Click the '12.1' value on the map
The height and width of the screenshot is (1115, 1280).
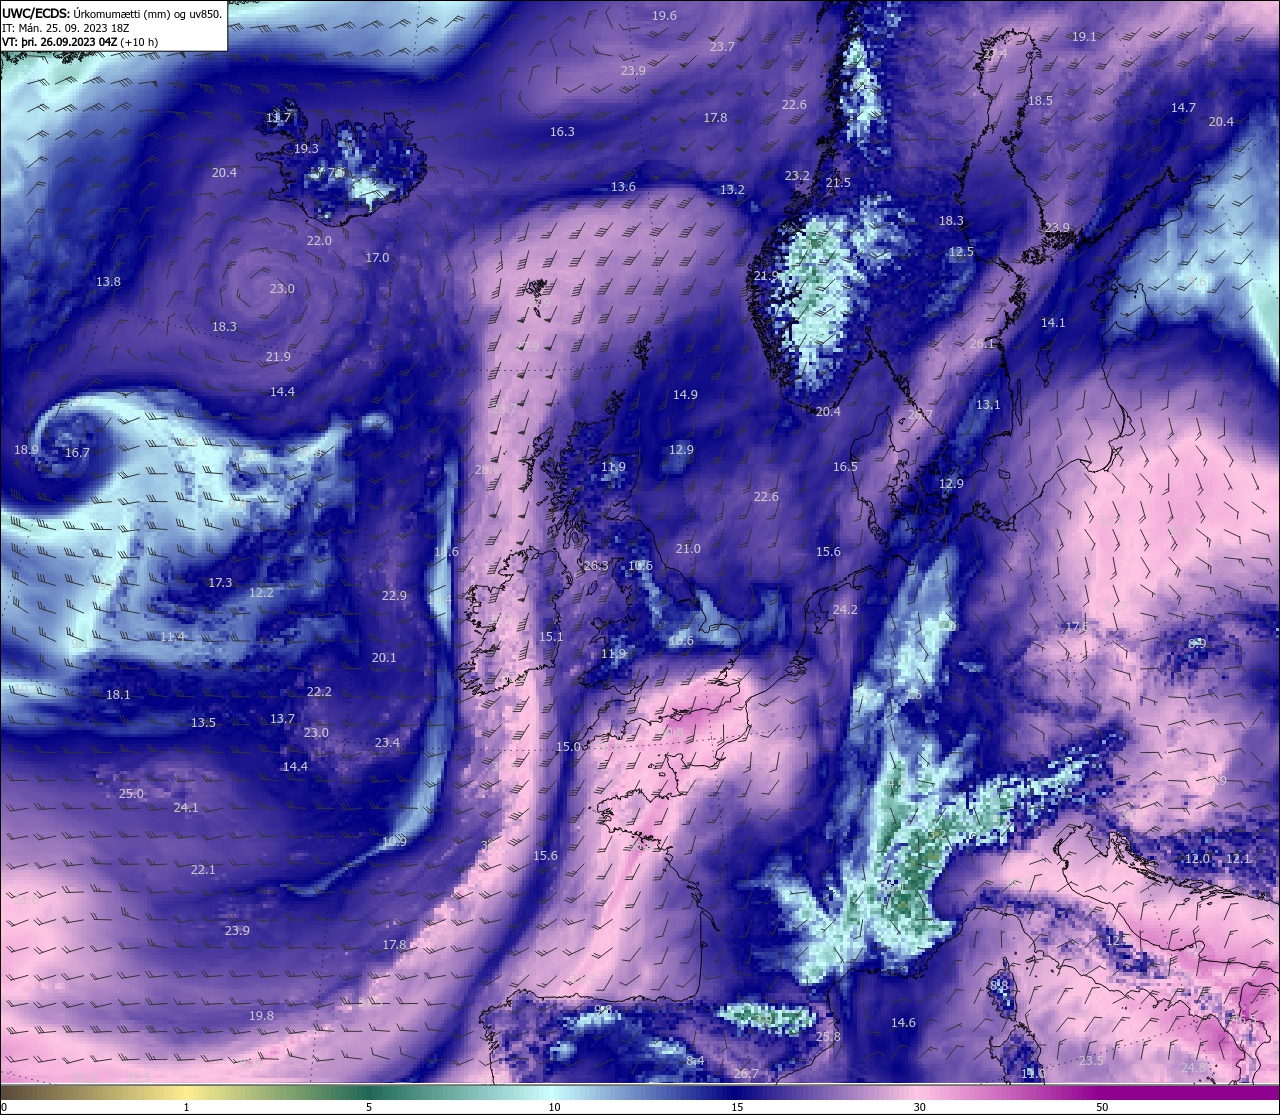pos(1238,859)
